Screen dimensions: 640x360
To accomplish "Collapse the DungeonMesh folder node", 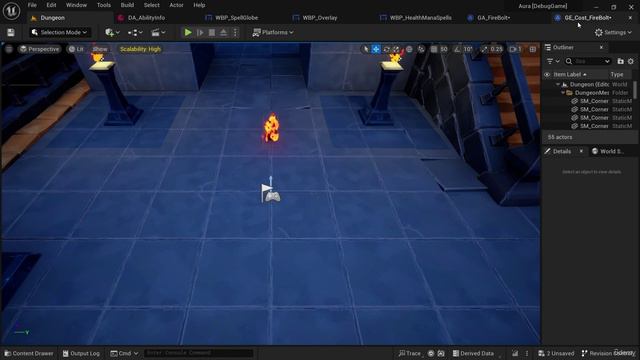I will pos(563,93).
